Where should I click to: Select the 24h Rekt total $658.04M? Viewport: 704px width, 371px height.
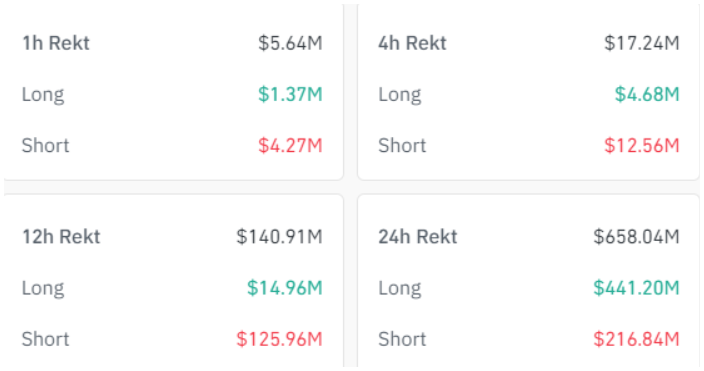(x=636, y=237)
